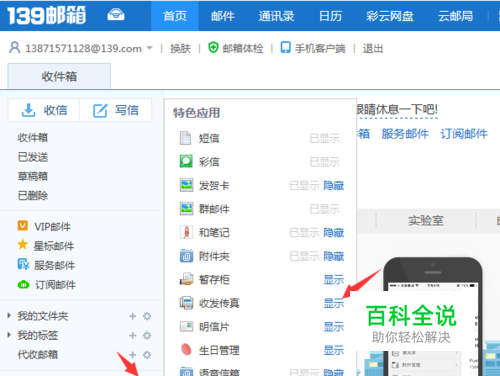This screenshot has height=376, width=500.
Task: Click the VIP邮件 icon
Action: pos(23,226)
